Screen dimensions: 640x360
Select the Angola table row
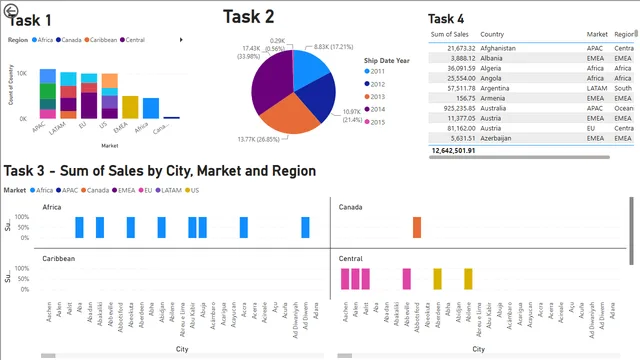pos(531,78)
